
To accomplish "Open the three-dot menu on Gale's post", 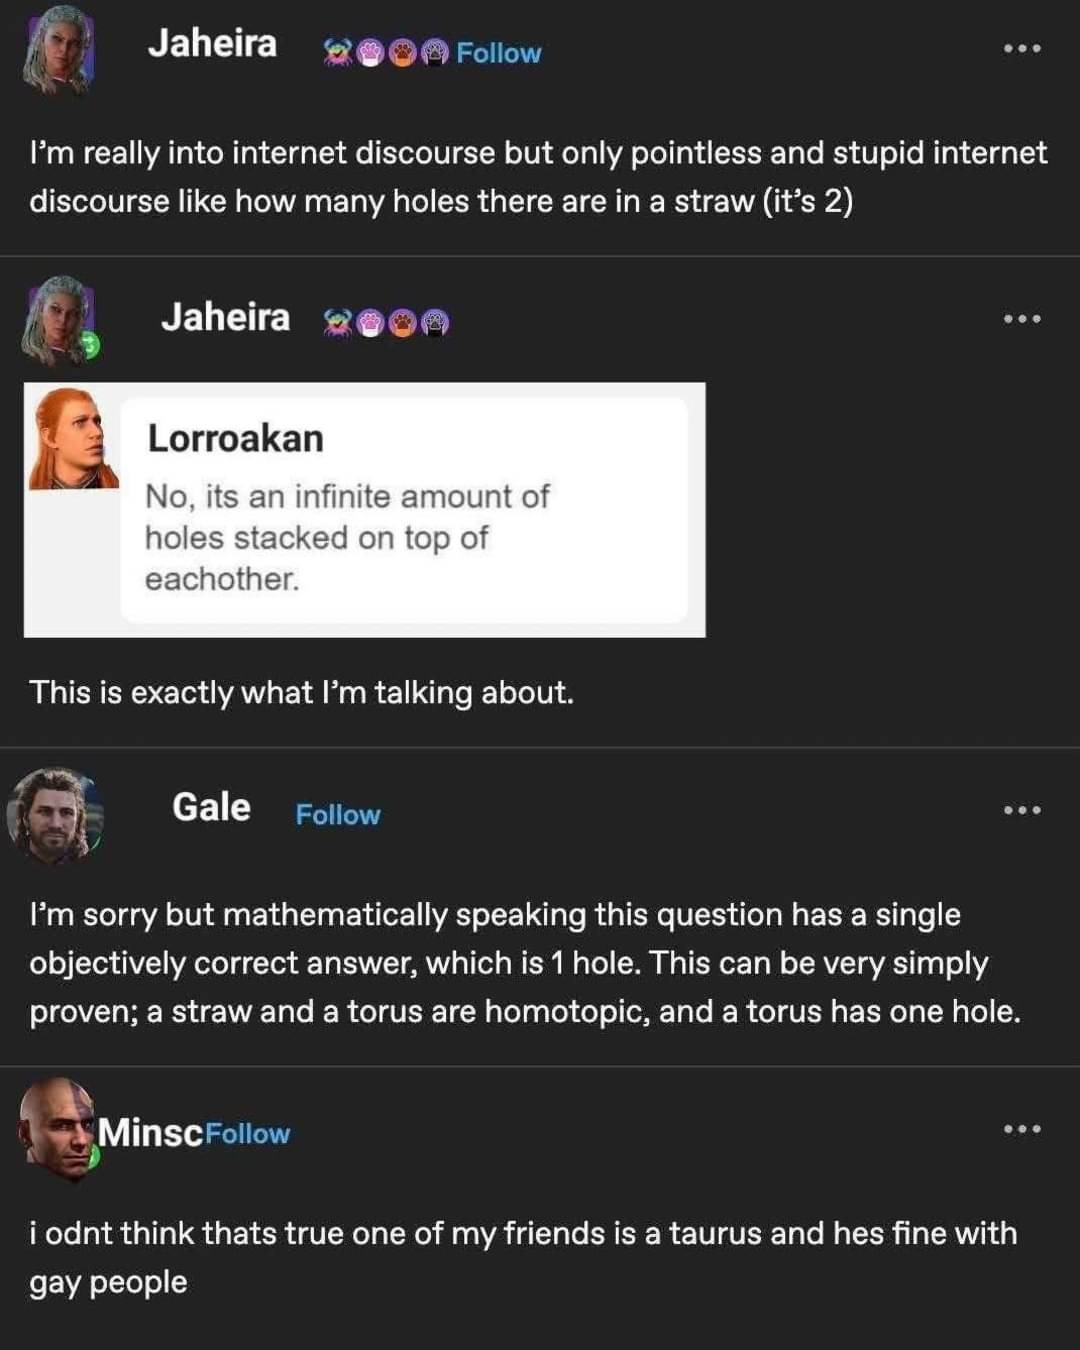I will point(1022,810).
